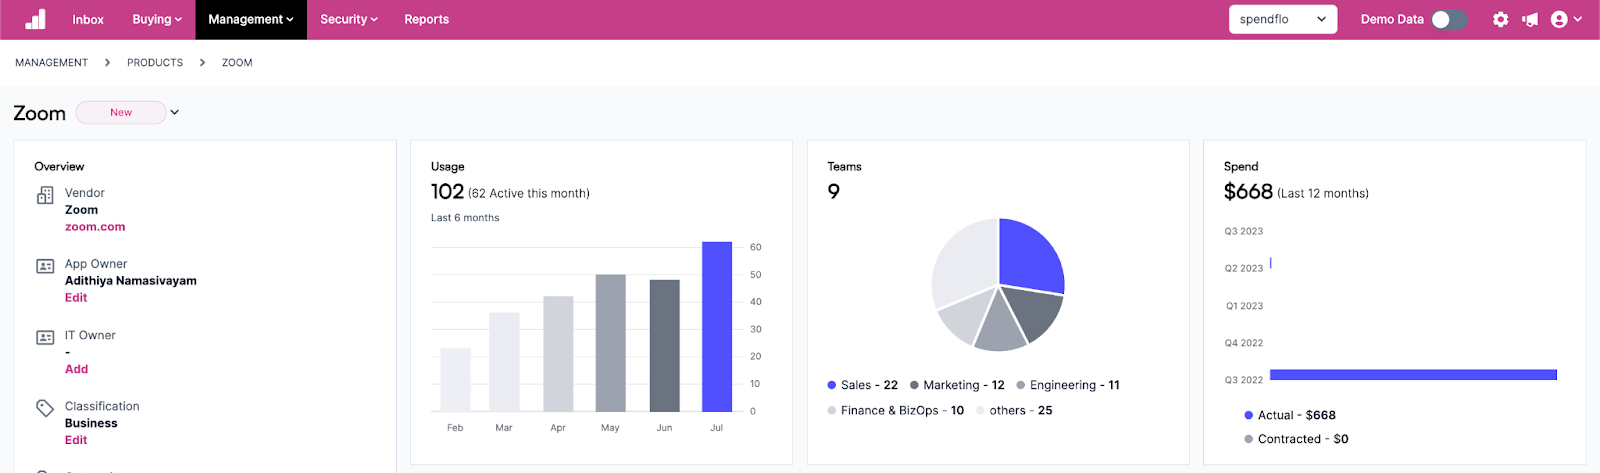1600x473 pixels.
Task: Click the Q3 2022 spend bar
Action: 1413,375
